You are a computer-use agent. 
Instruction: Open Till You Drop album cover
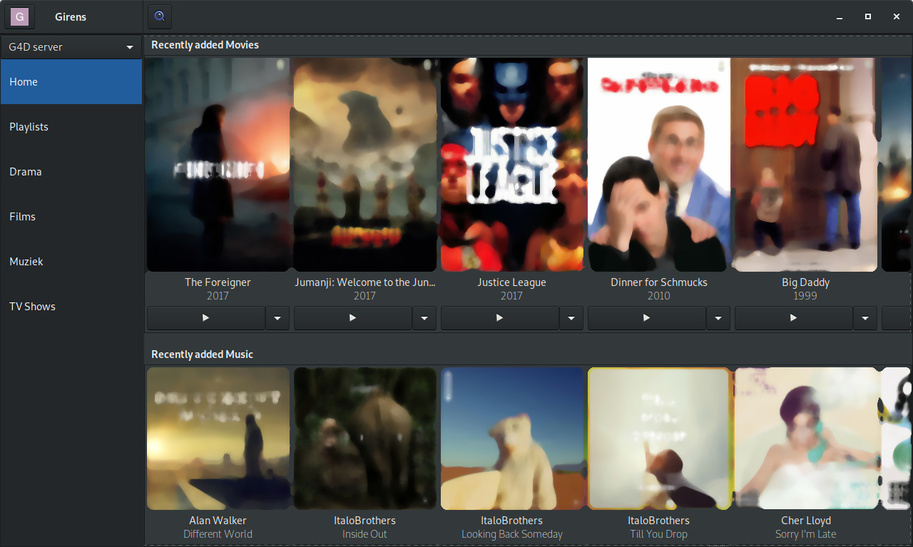pos(659,438)
